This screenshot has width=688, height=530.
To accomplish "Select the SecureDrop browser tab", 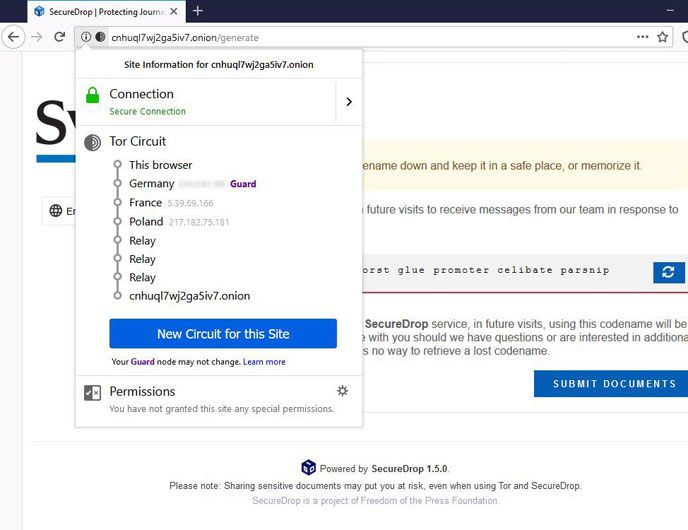I will 100,11.
